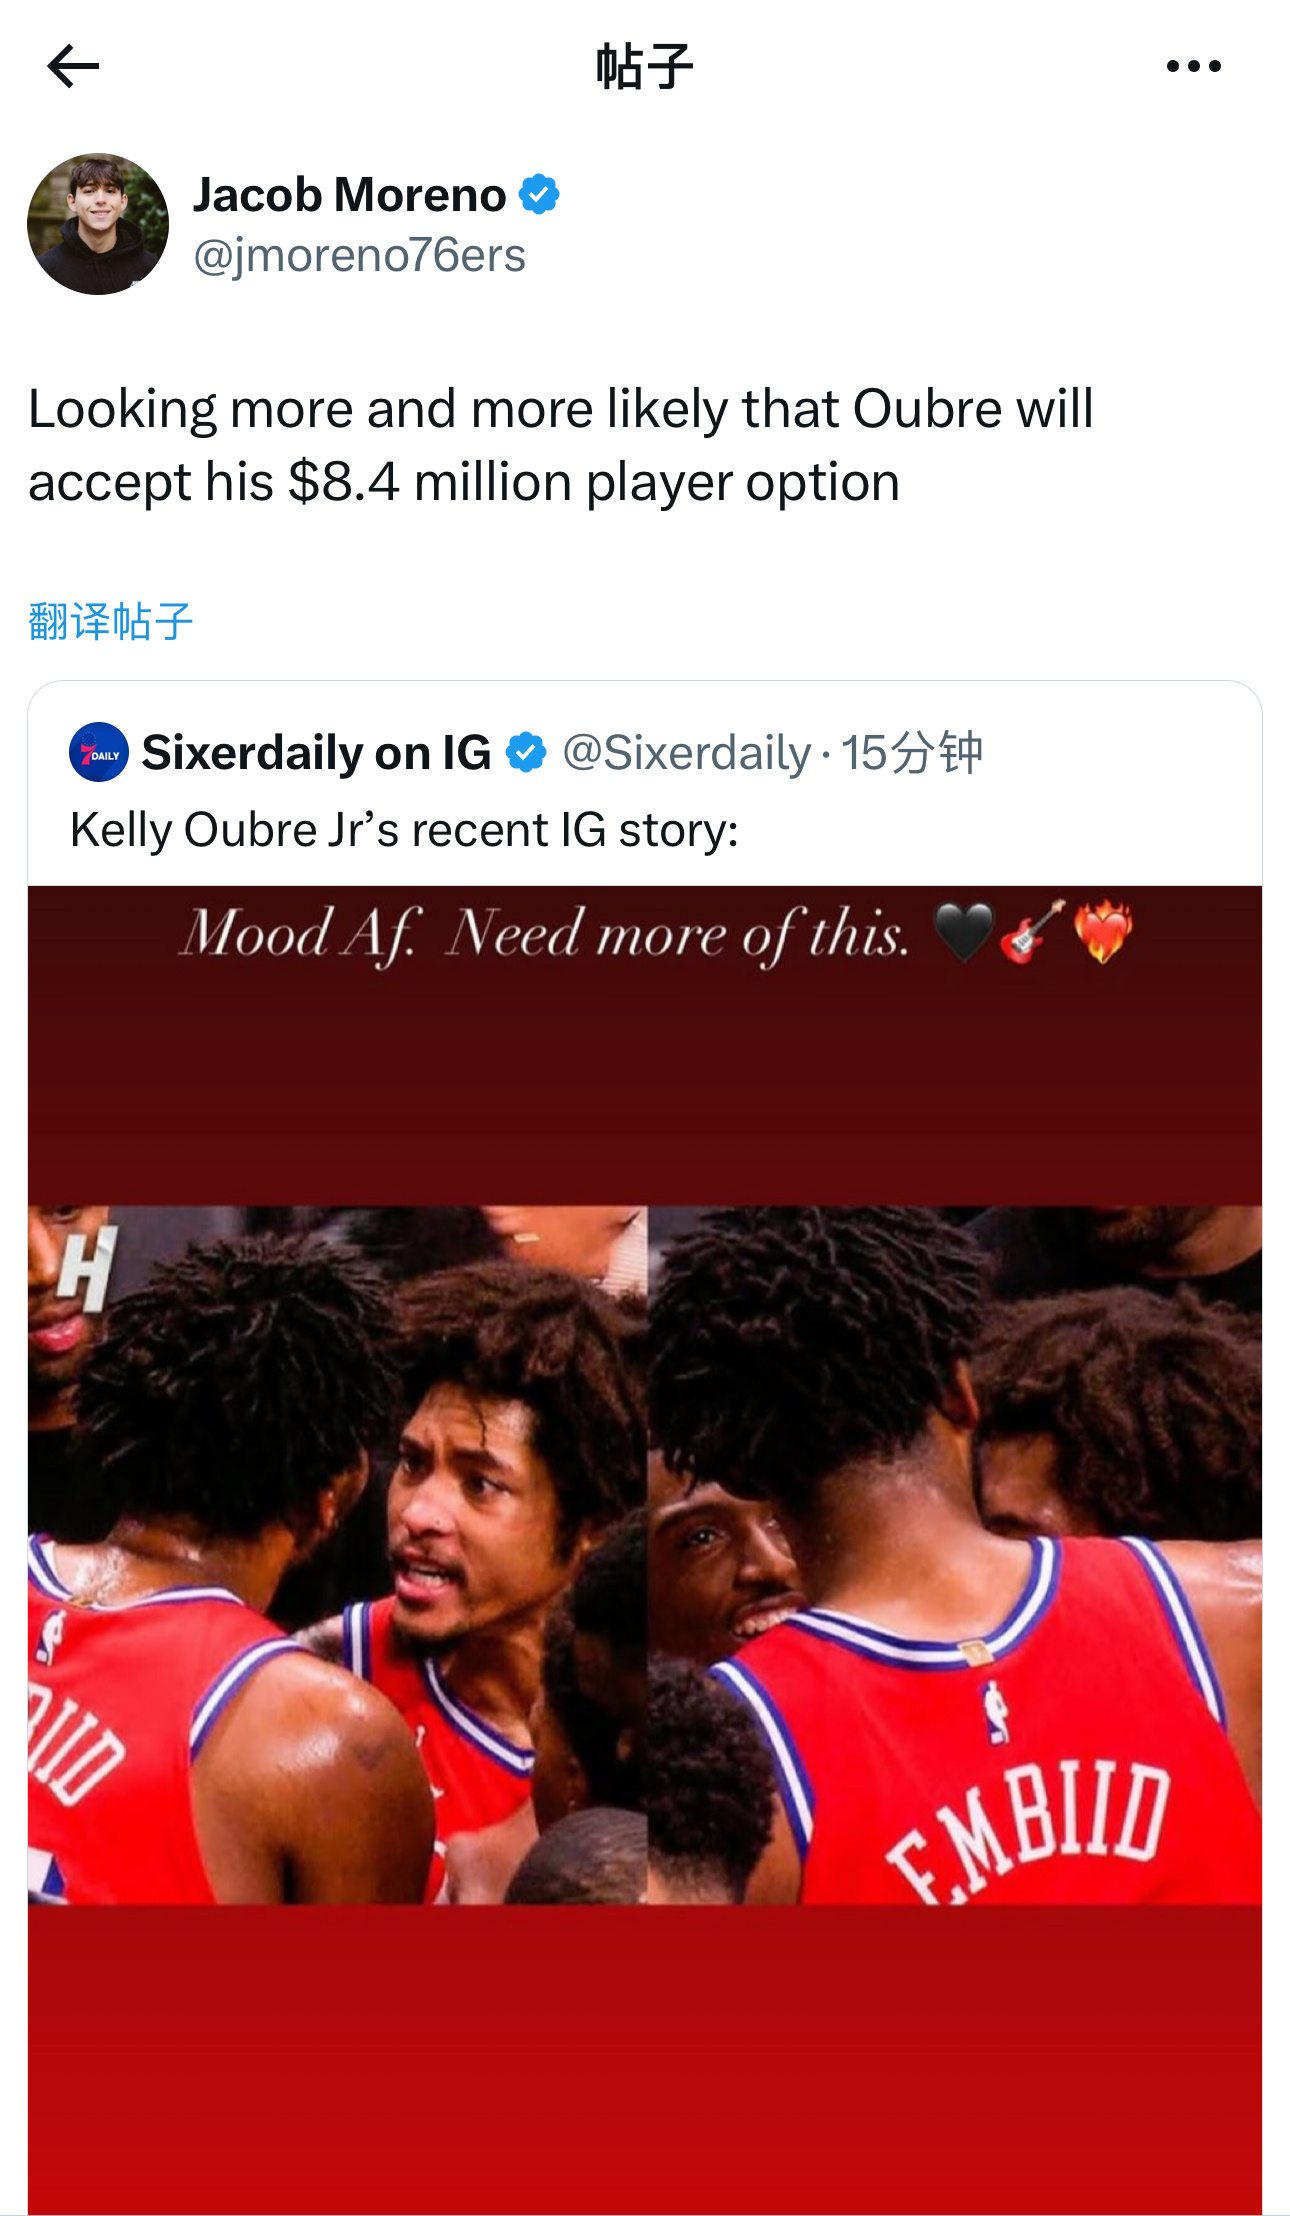The image size is (1290, 2216).
Task: Tap the flaming heart emoji in the story
Action: coord(1103,932)
